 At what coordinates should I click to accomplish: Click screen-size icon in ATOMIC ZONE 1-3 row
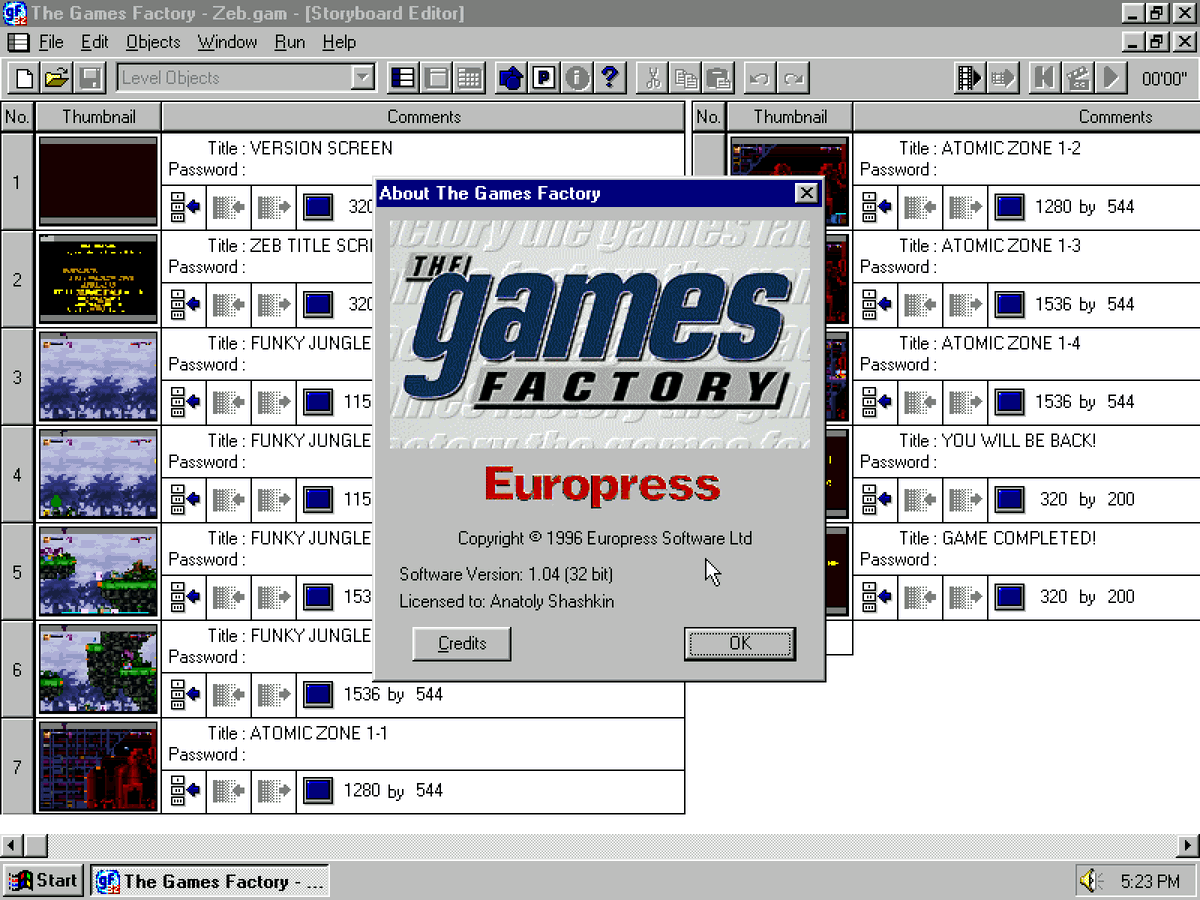tap(1010, 304)
